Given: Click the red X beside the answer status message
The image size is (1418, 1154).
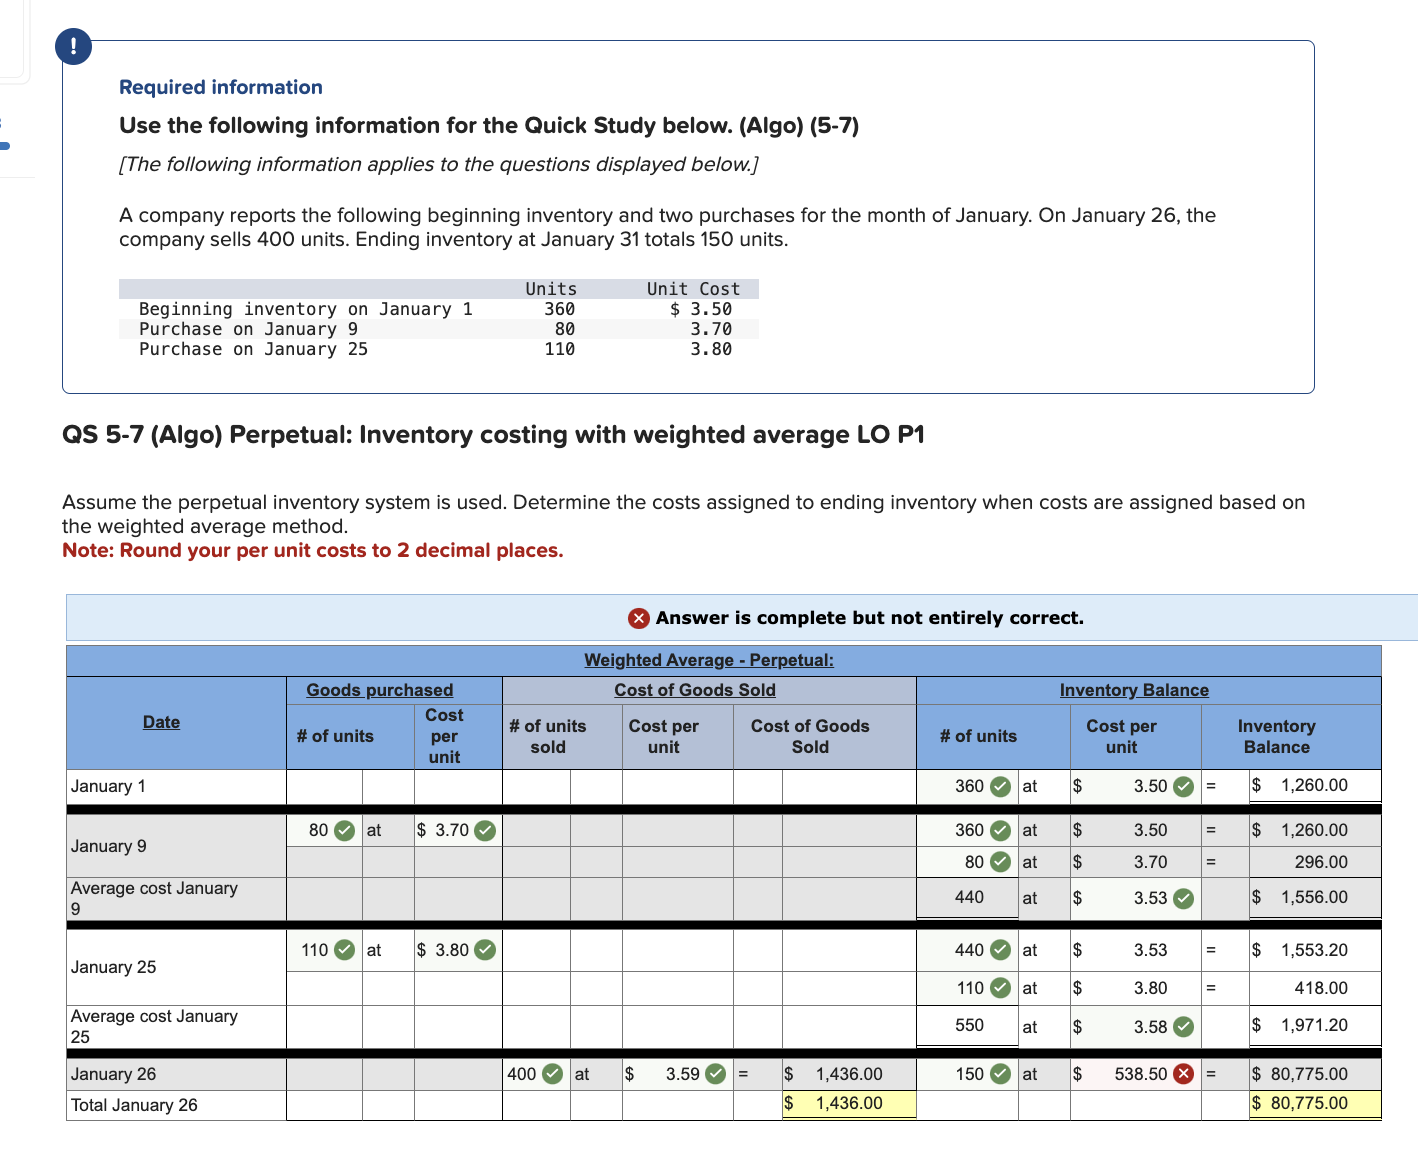Looking at the screenshot, I should point(639,618).
